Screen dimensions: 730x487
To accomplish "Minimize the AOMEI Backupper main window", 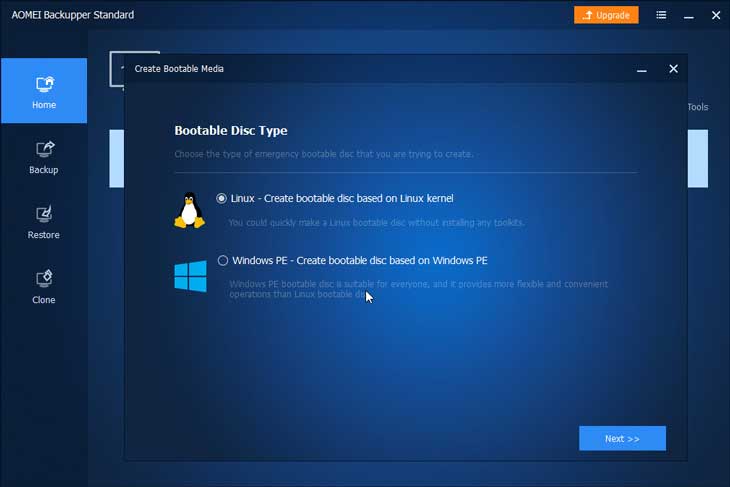I will (687, 15).
